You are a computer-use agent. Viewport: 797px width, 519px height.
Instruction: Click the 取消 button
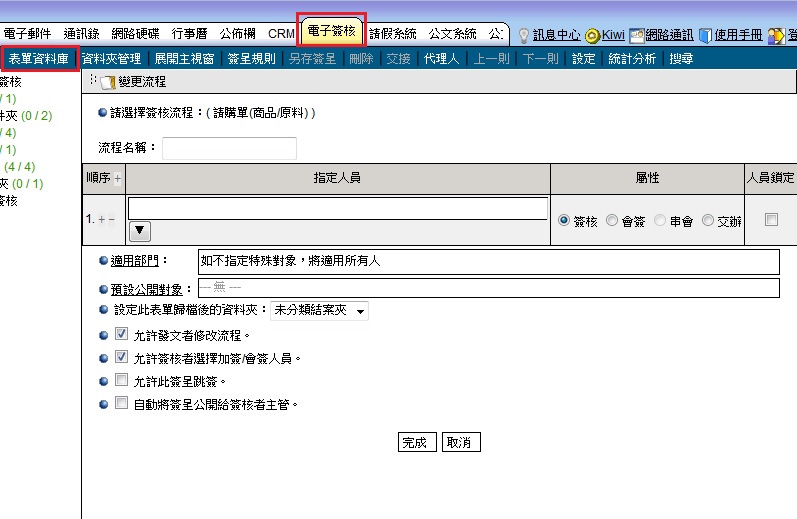click(459, 442)
